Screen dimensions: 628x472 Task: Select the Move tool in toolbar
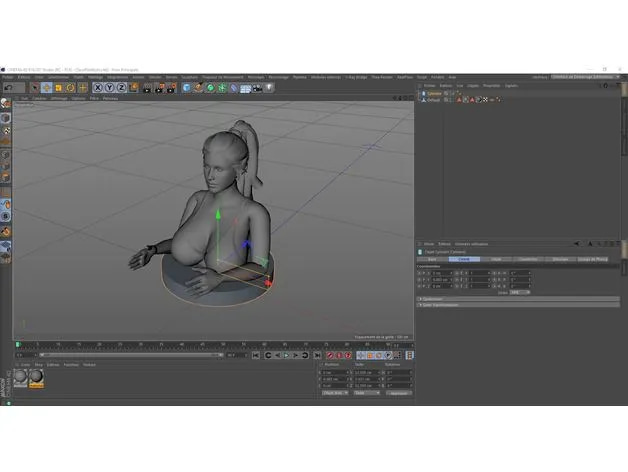[x=46, y=88]
